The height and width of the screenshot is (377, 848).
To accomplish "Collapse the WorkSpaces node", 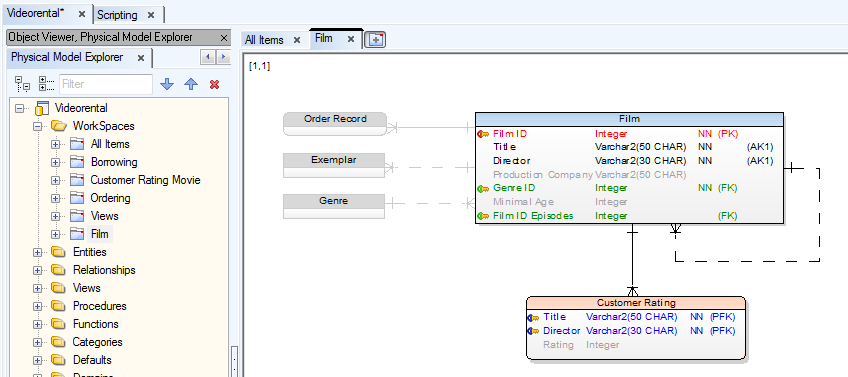I will click(37, 126).
